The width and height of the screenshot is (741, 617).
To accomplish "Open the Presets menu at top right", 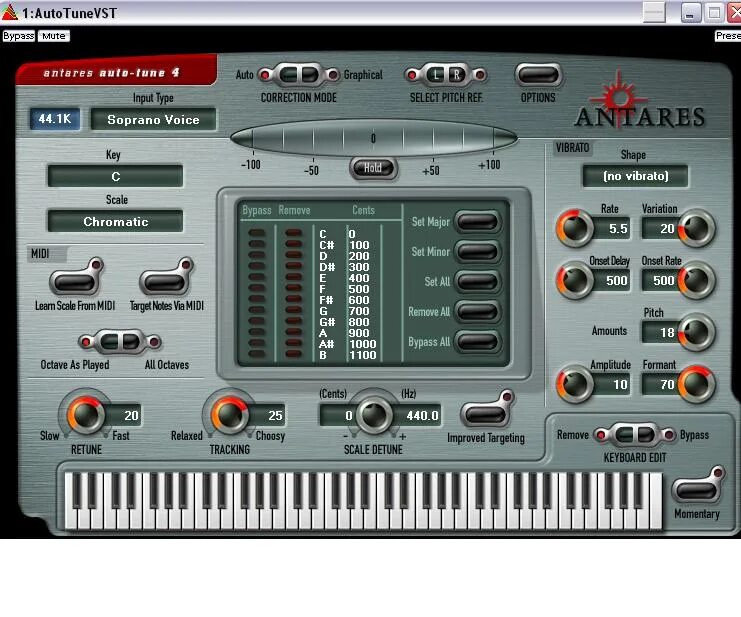I will point(728,36).
